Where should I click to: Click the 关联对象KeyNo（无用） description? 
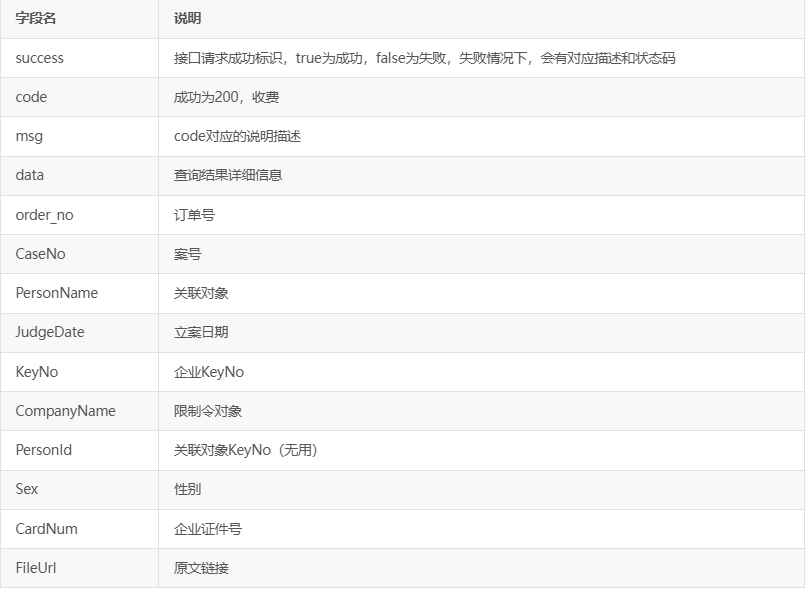[x=245, y=450]
